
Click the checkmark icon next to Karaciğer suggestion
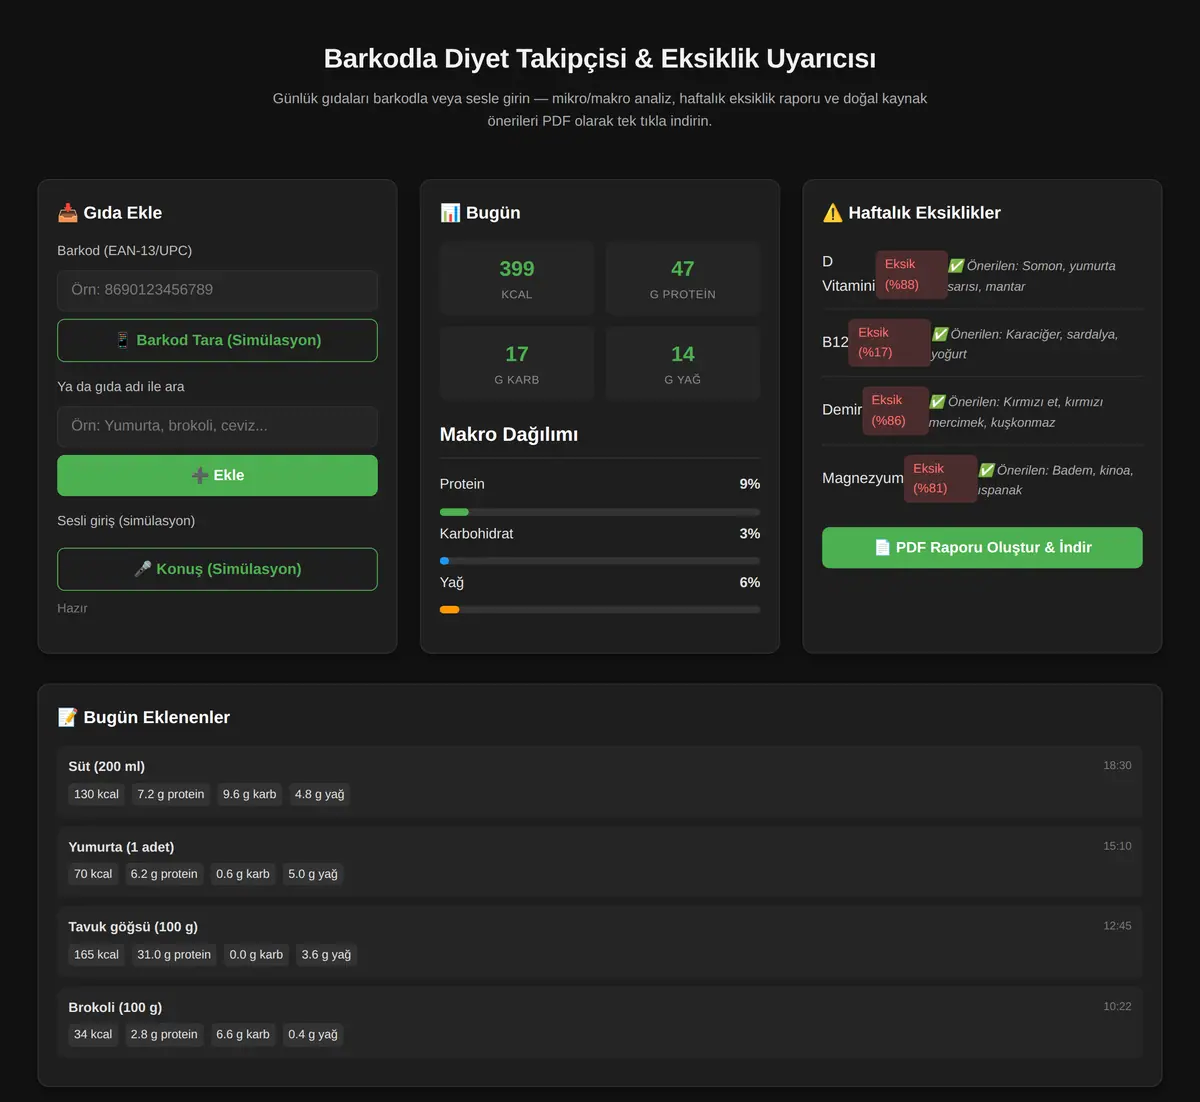(940, 334)
